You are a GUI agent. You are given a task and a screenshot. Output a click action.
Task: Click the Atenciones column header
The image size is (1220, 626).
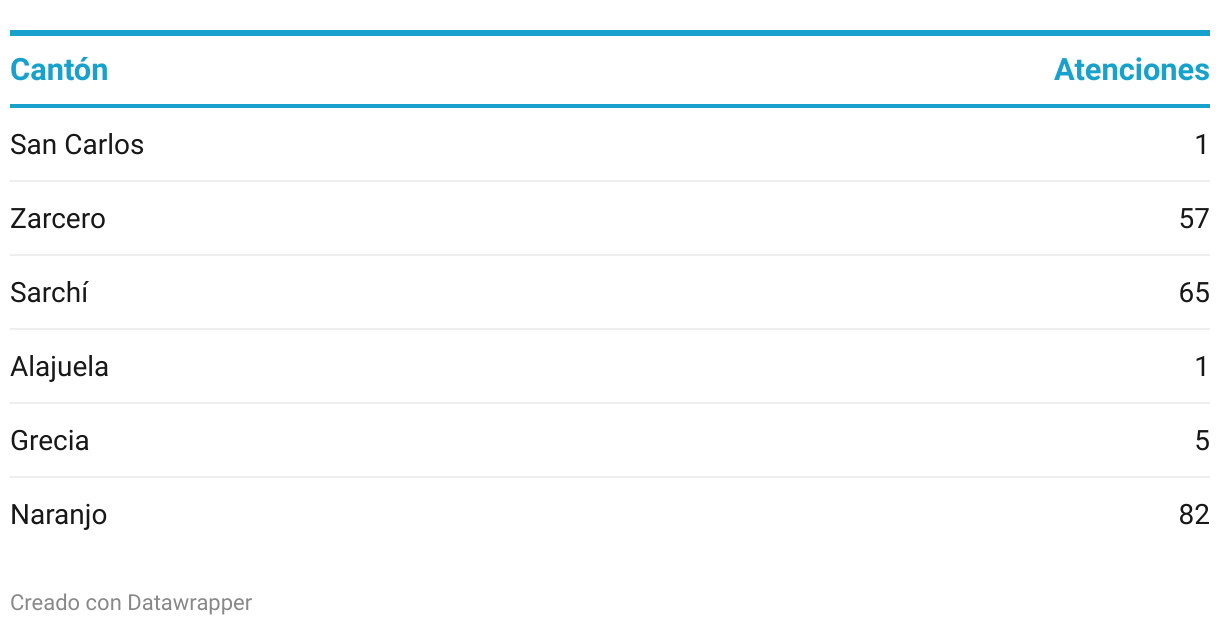[x=1132, y=70]
